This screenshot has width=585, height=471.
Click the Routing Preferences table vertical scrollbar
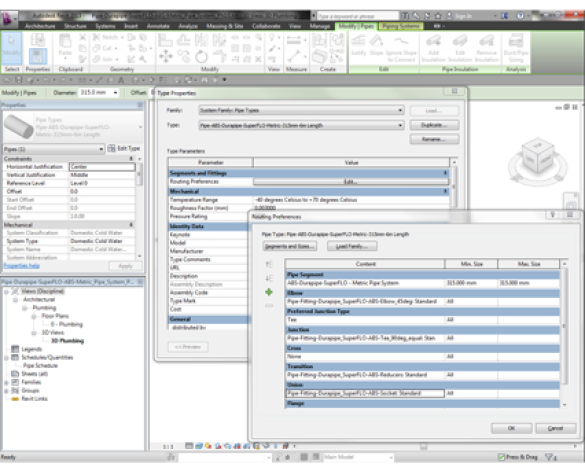[x=564, y=334]
